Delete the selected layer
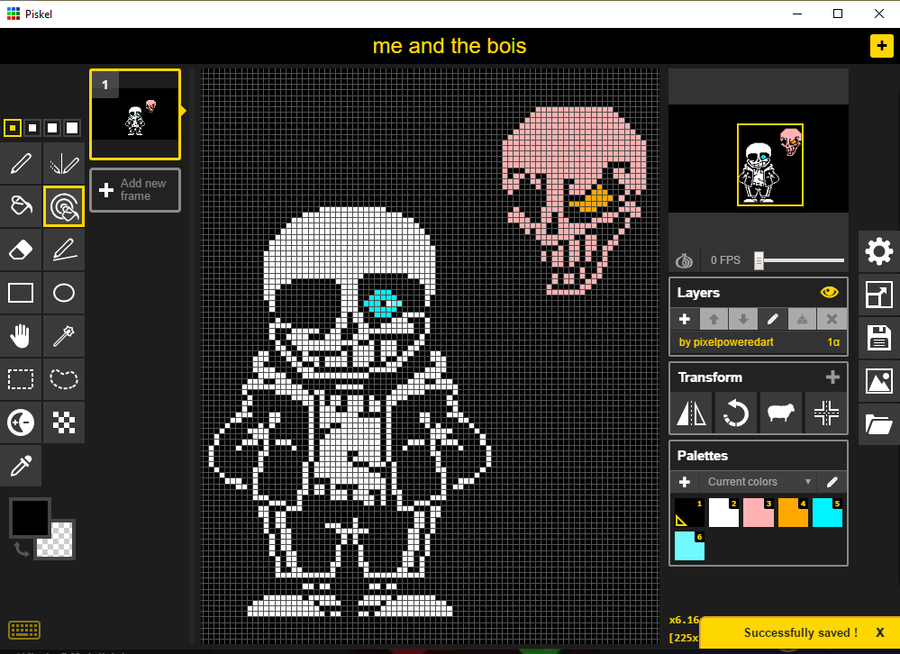 click(832, 319)
